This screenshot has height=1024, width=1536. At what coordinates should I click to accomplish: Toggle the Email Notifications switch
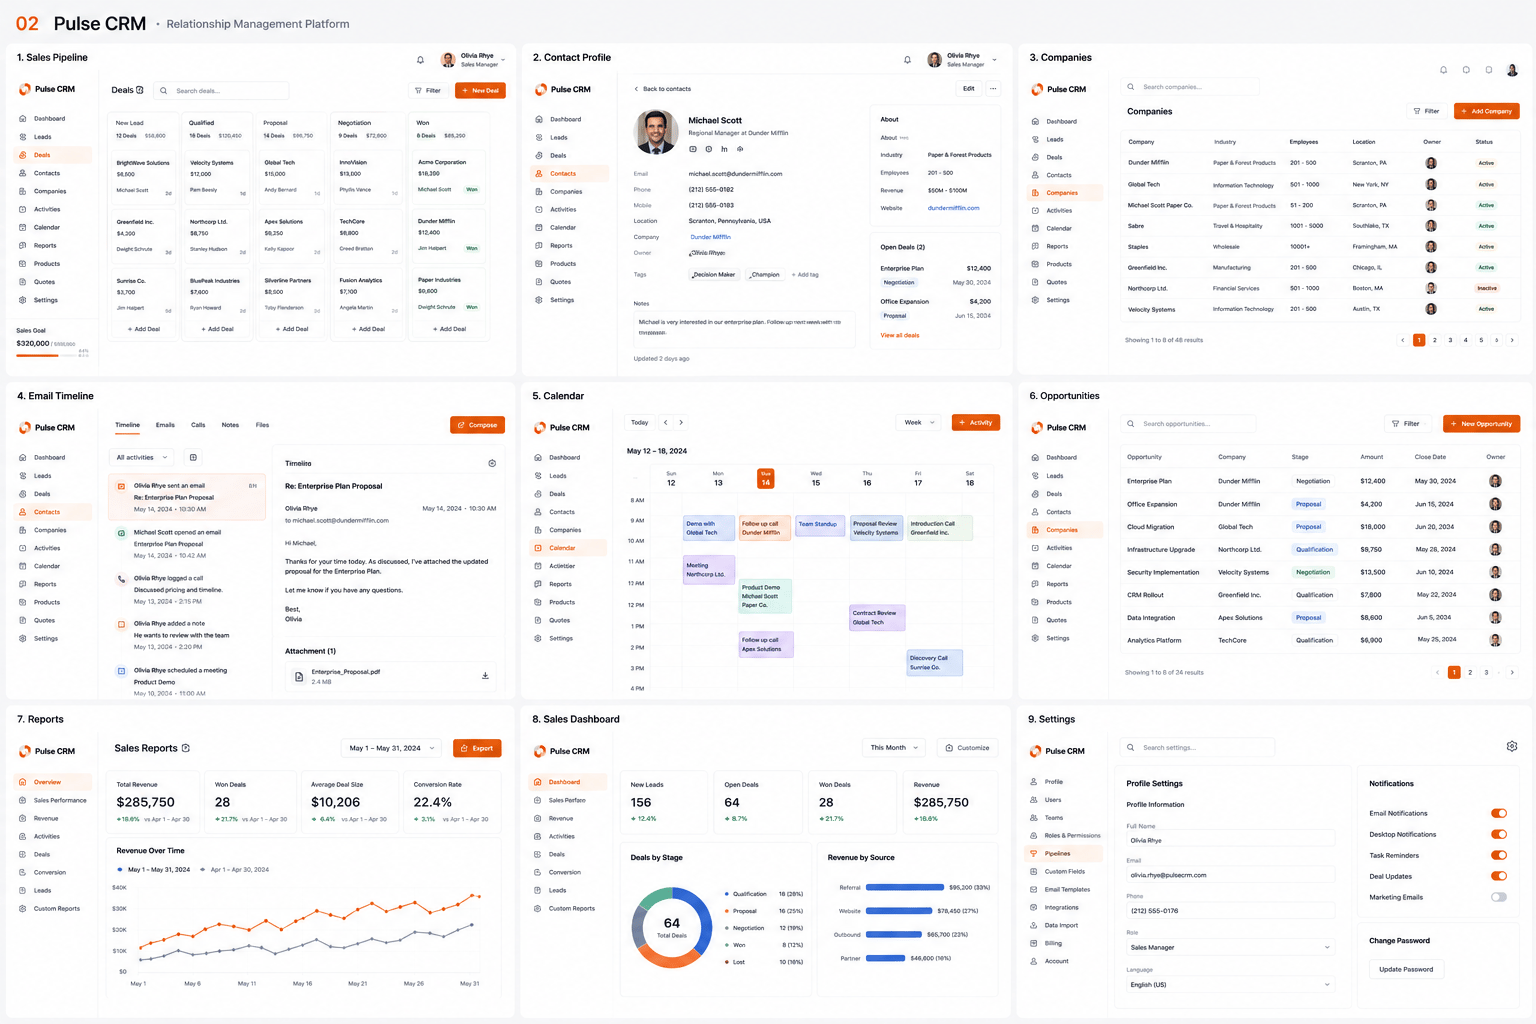[1498, 813]
